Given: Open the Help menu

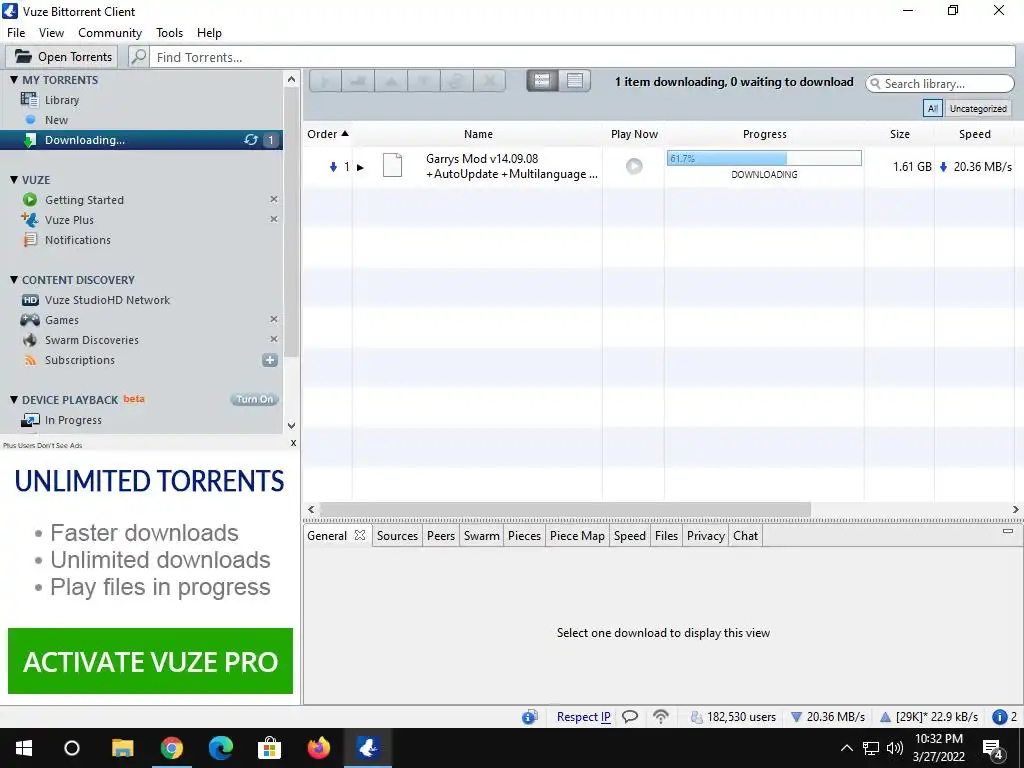Looking at the screenshot, I should (x=209, y=33).
